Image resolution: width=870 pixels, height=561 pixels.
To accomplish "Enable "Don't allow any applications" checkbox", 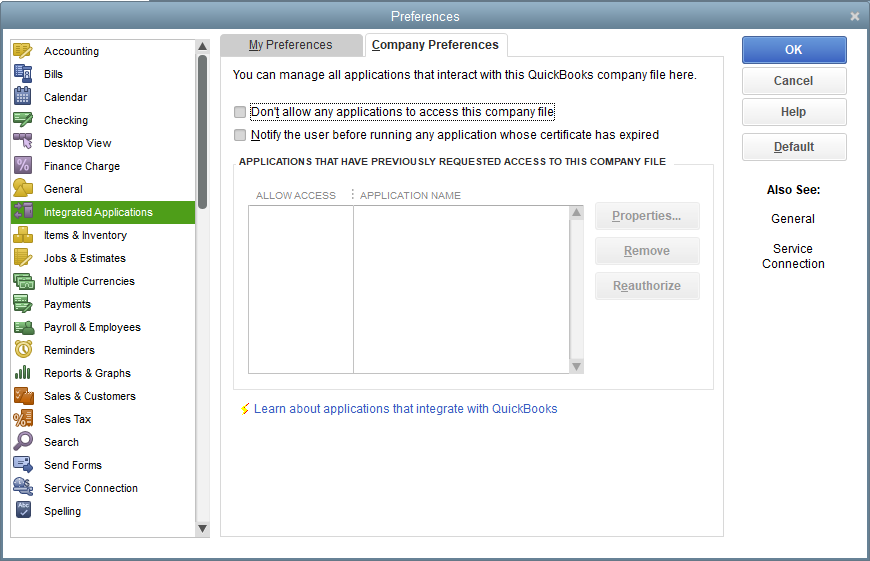I will (x=240, y=112).
